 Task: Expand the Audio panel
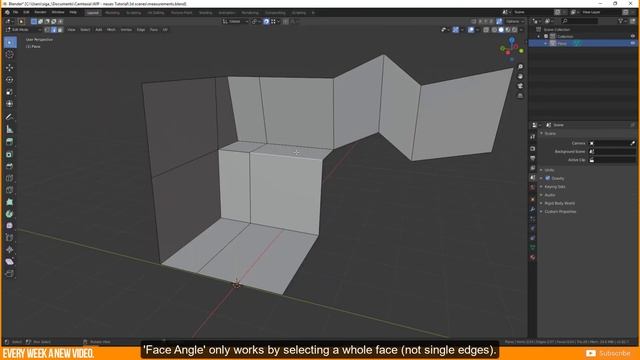pyautogui.click(x=549, y=195)
